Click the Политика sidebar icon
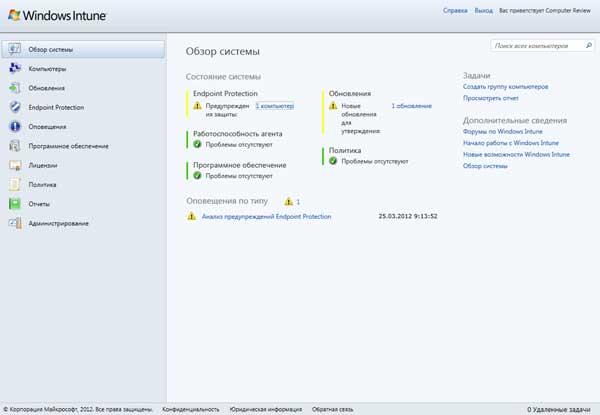 pos(15,184)
